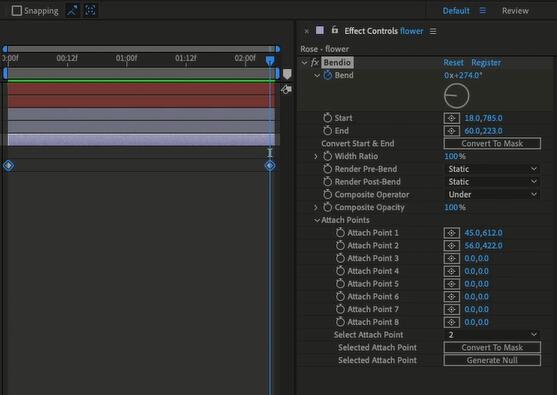Toggle the Attach Point 3 stopwatch
Screen dimensions: 557x395
point(340,258)
